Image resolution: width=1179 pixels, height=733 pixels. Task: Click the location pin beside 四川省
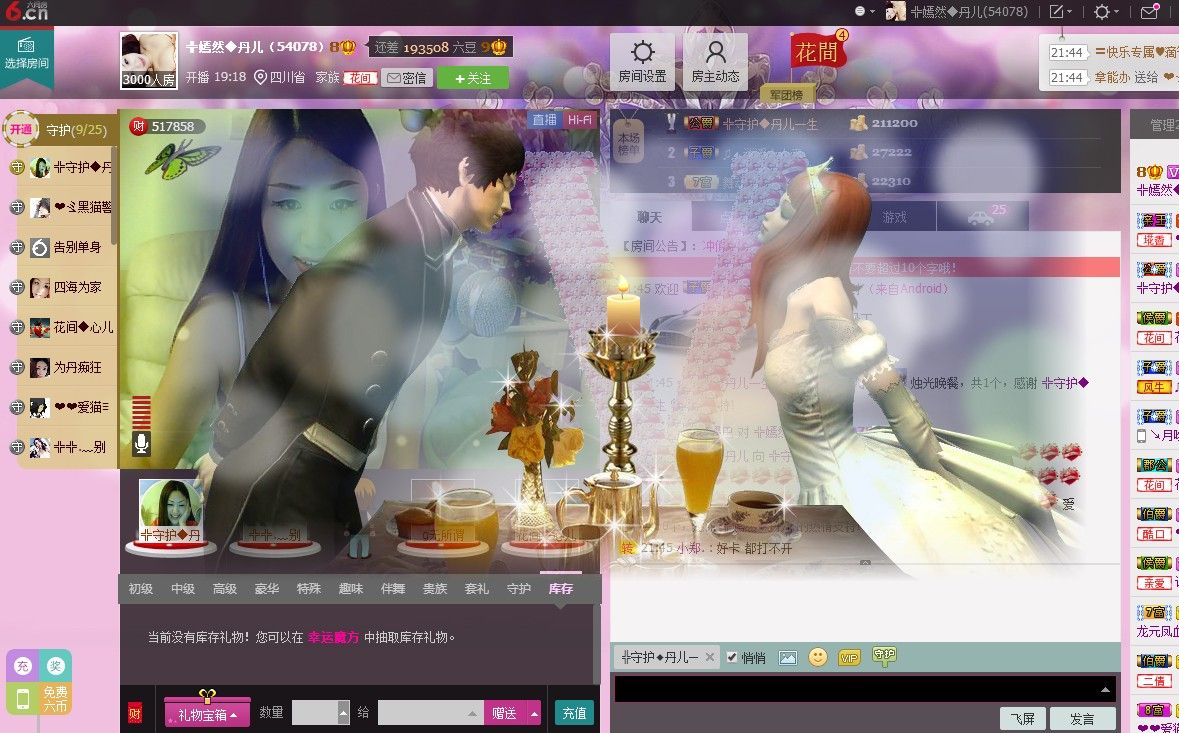tap(261, 77)
